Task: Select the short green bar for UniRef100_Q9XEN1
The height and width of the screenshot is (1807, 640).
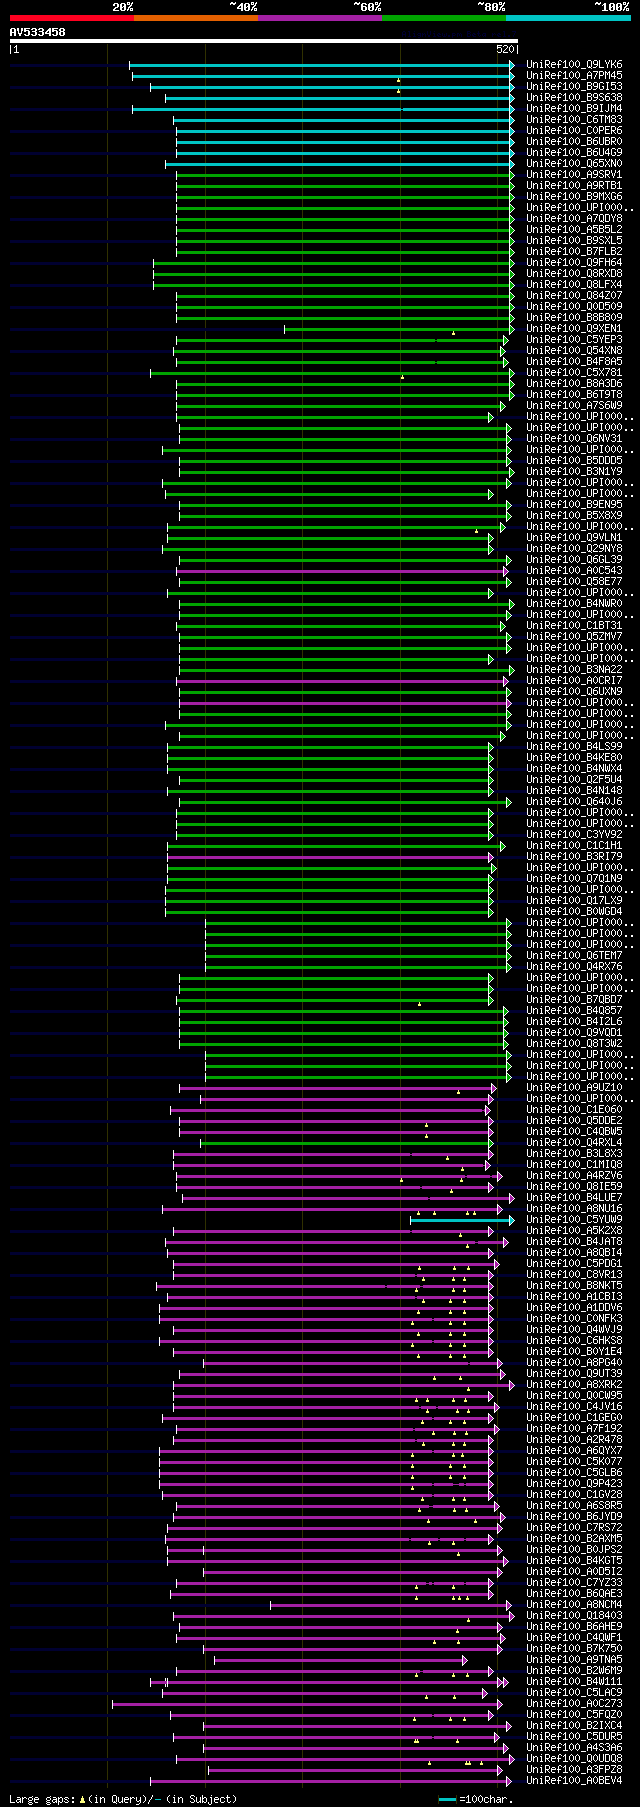Action: 399,329
